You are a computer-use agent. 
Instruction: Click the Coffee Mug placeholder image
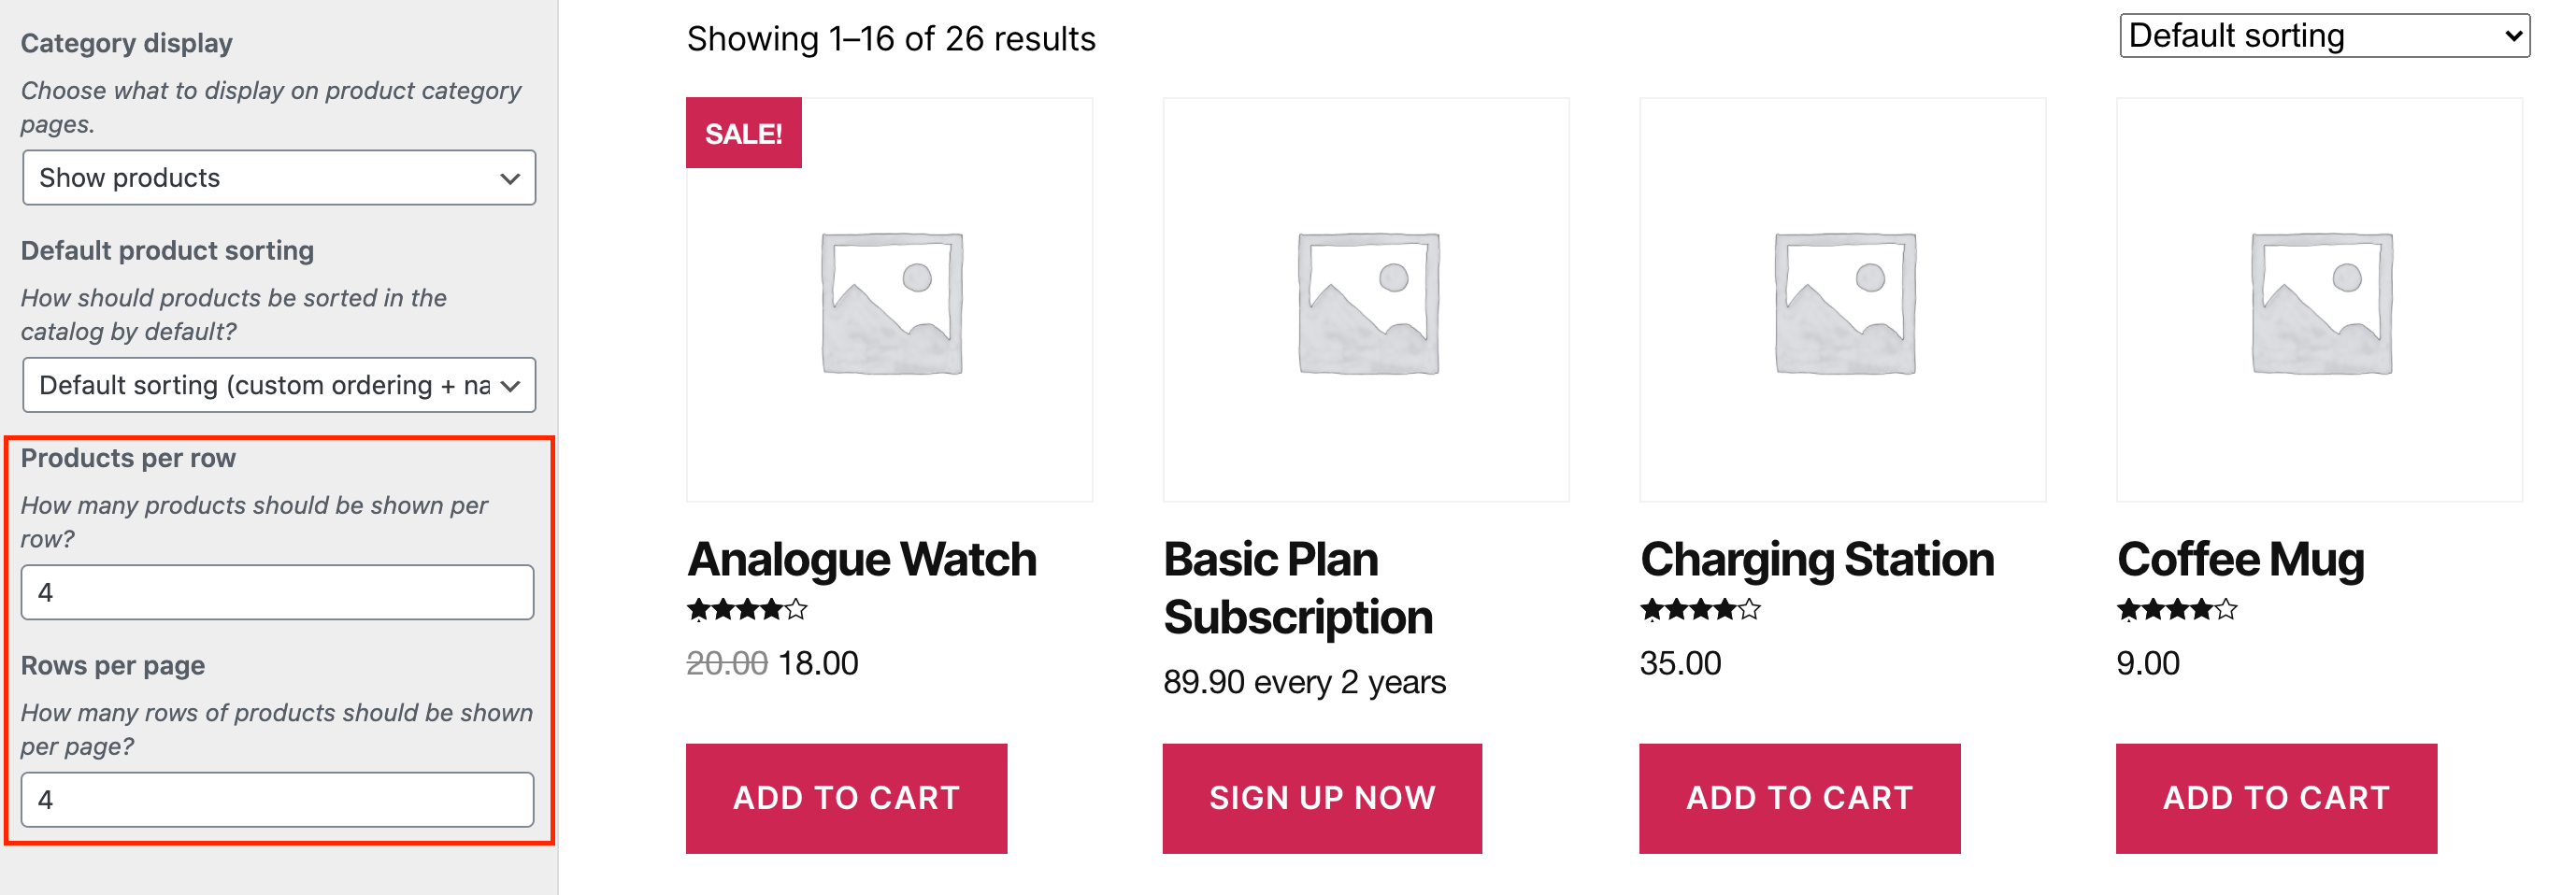[x=2319, y=300]
